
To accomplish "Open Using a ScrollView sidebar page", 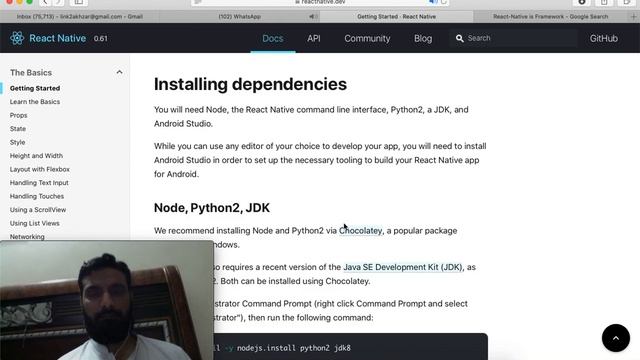I will coord(38,209).
